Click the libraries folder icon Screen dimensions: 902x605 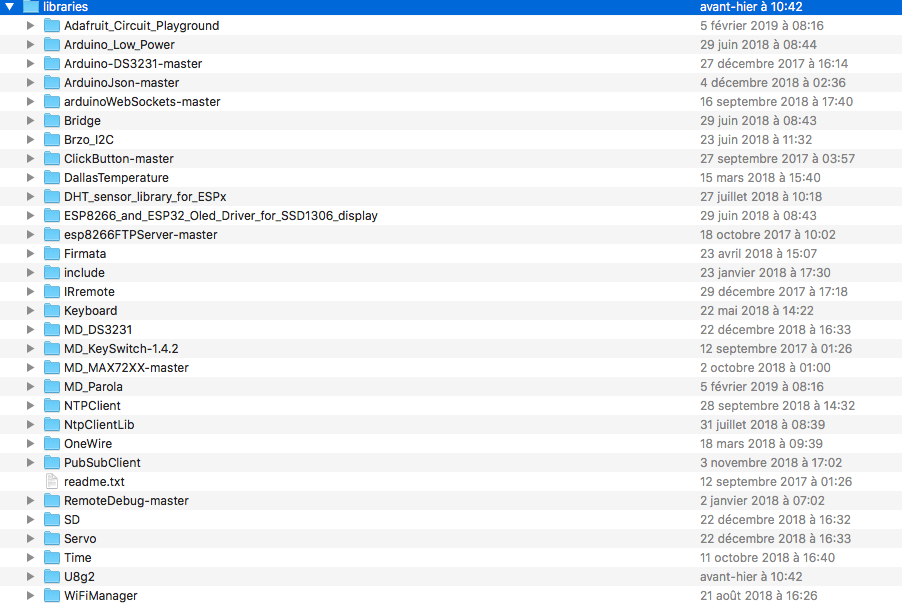[x=30, y=7]
